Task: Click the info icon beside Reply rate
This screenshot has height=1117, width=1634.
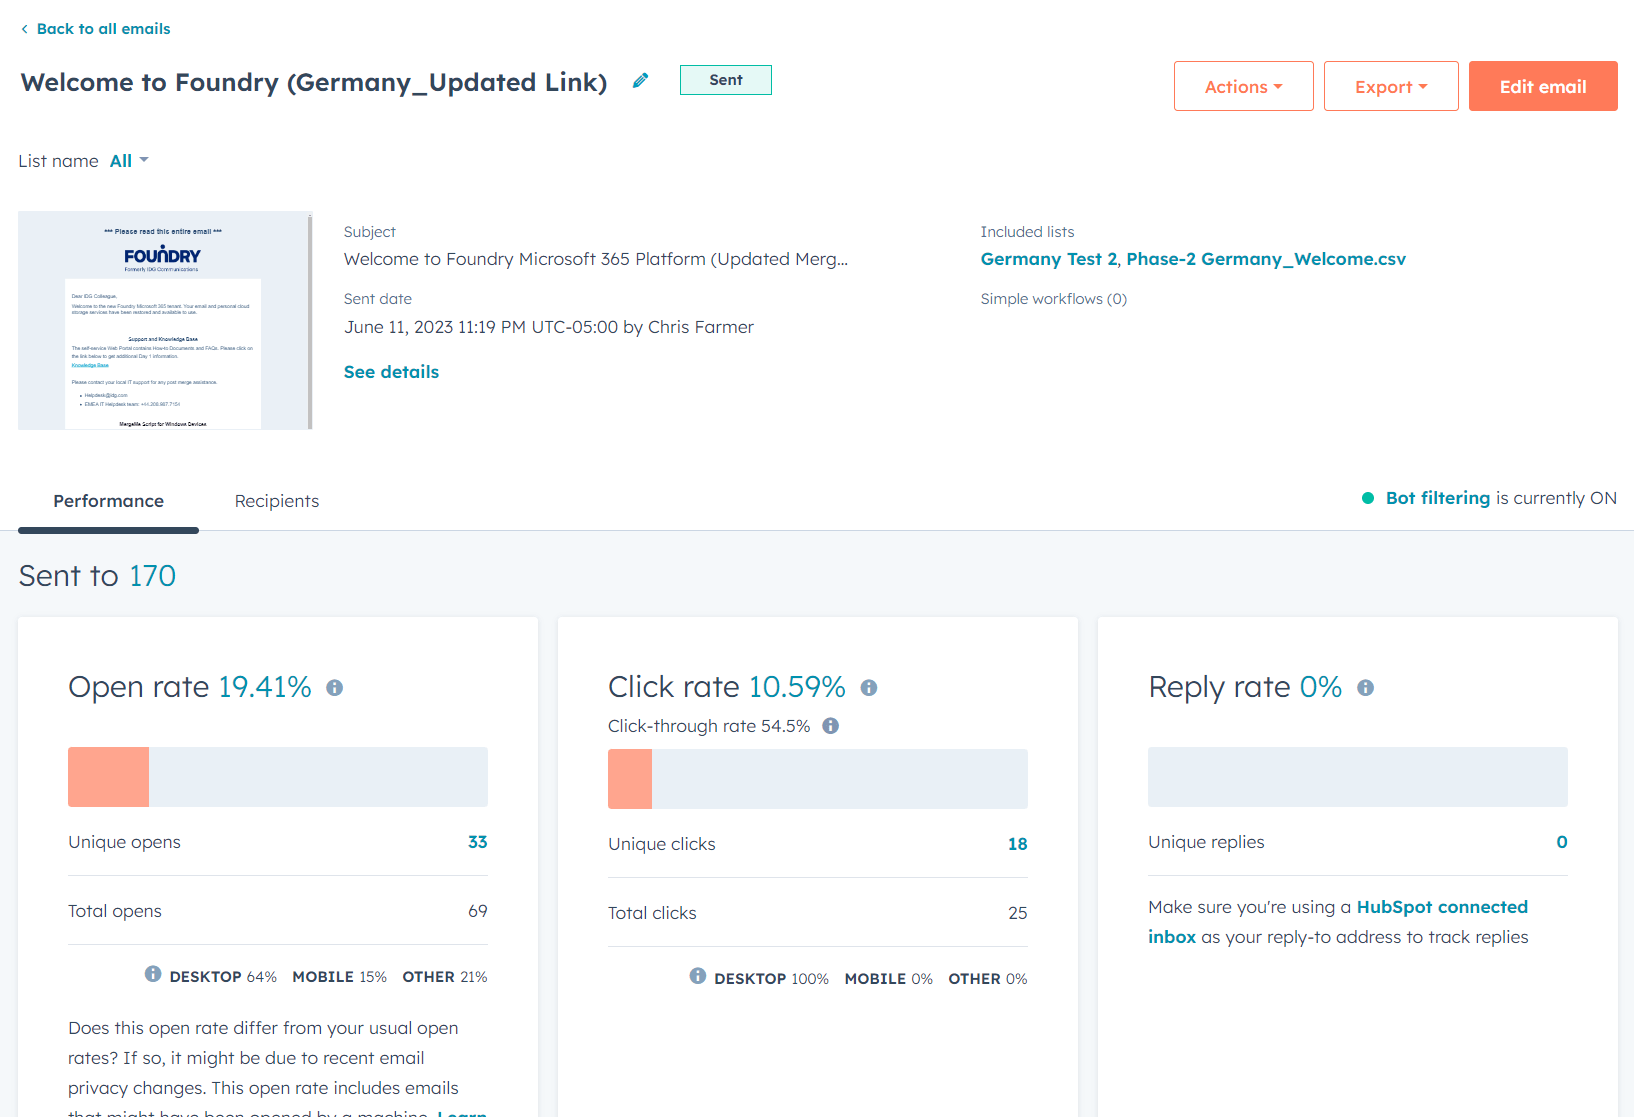Action: point(1366,688)
